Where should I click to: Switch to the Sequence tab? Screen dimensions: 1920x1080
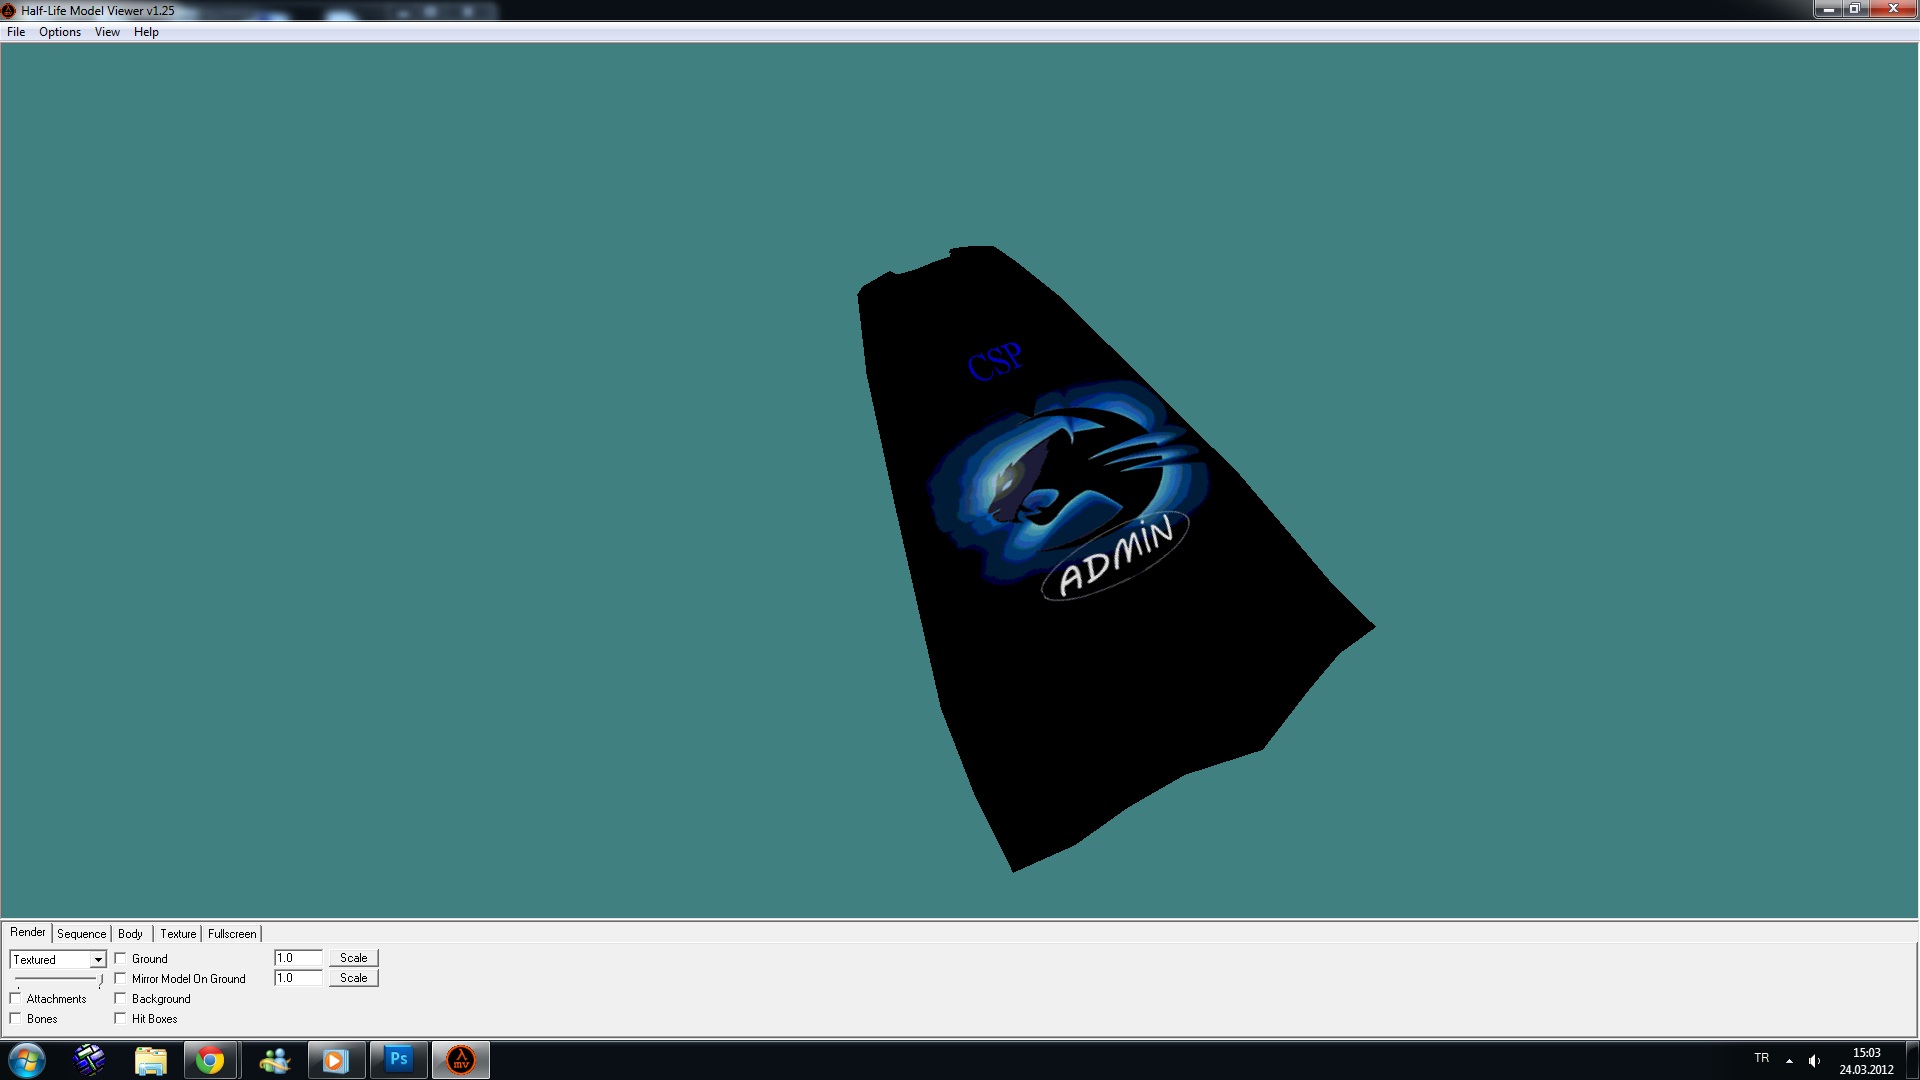click(x=81, y=934)
